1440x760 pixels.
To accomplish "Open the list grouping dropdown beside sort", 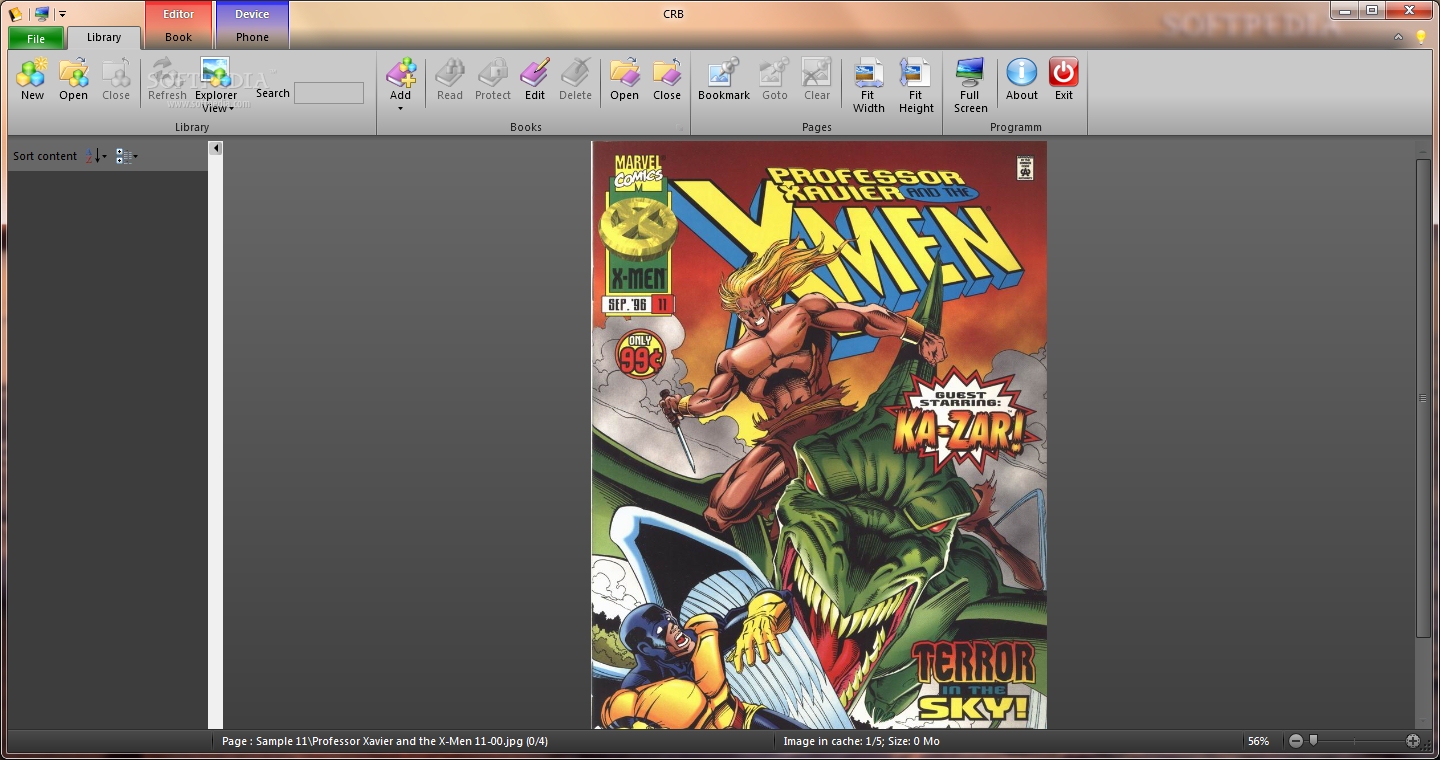I will coord(126,156).
